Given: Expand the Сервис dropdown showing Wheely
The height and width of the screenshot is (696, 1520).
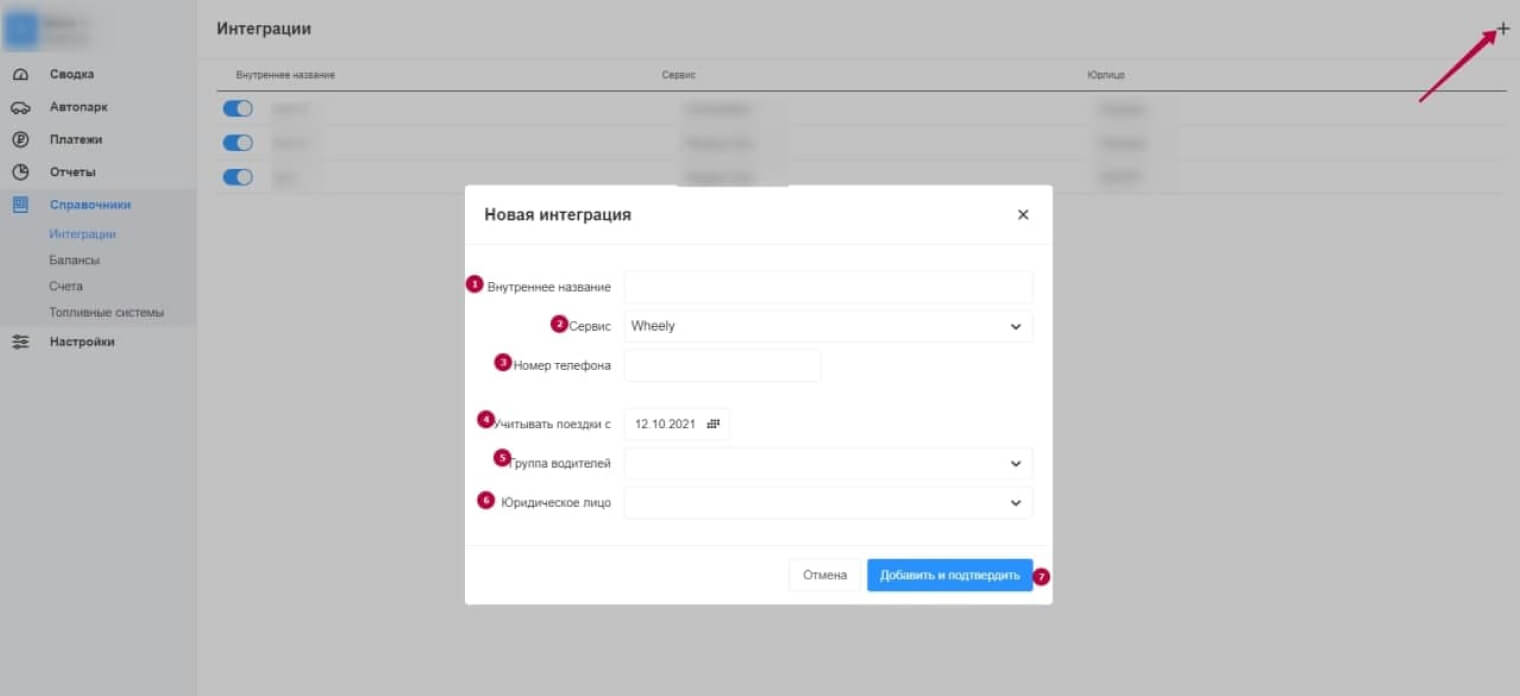Looking at the screenshot, I should [828, 326].
